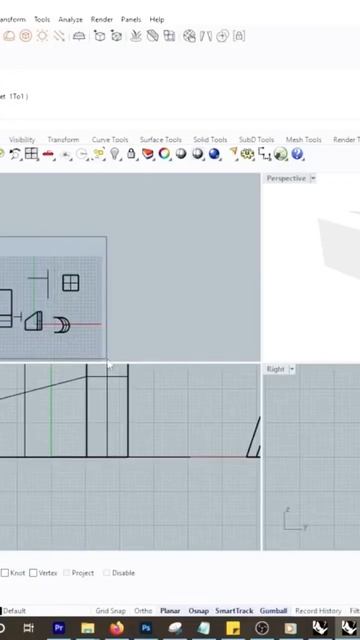Click the circle-with-plus icon in the top toolbar
The height and width of the screenshot is (640, 360).
[x=222, y=36]
